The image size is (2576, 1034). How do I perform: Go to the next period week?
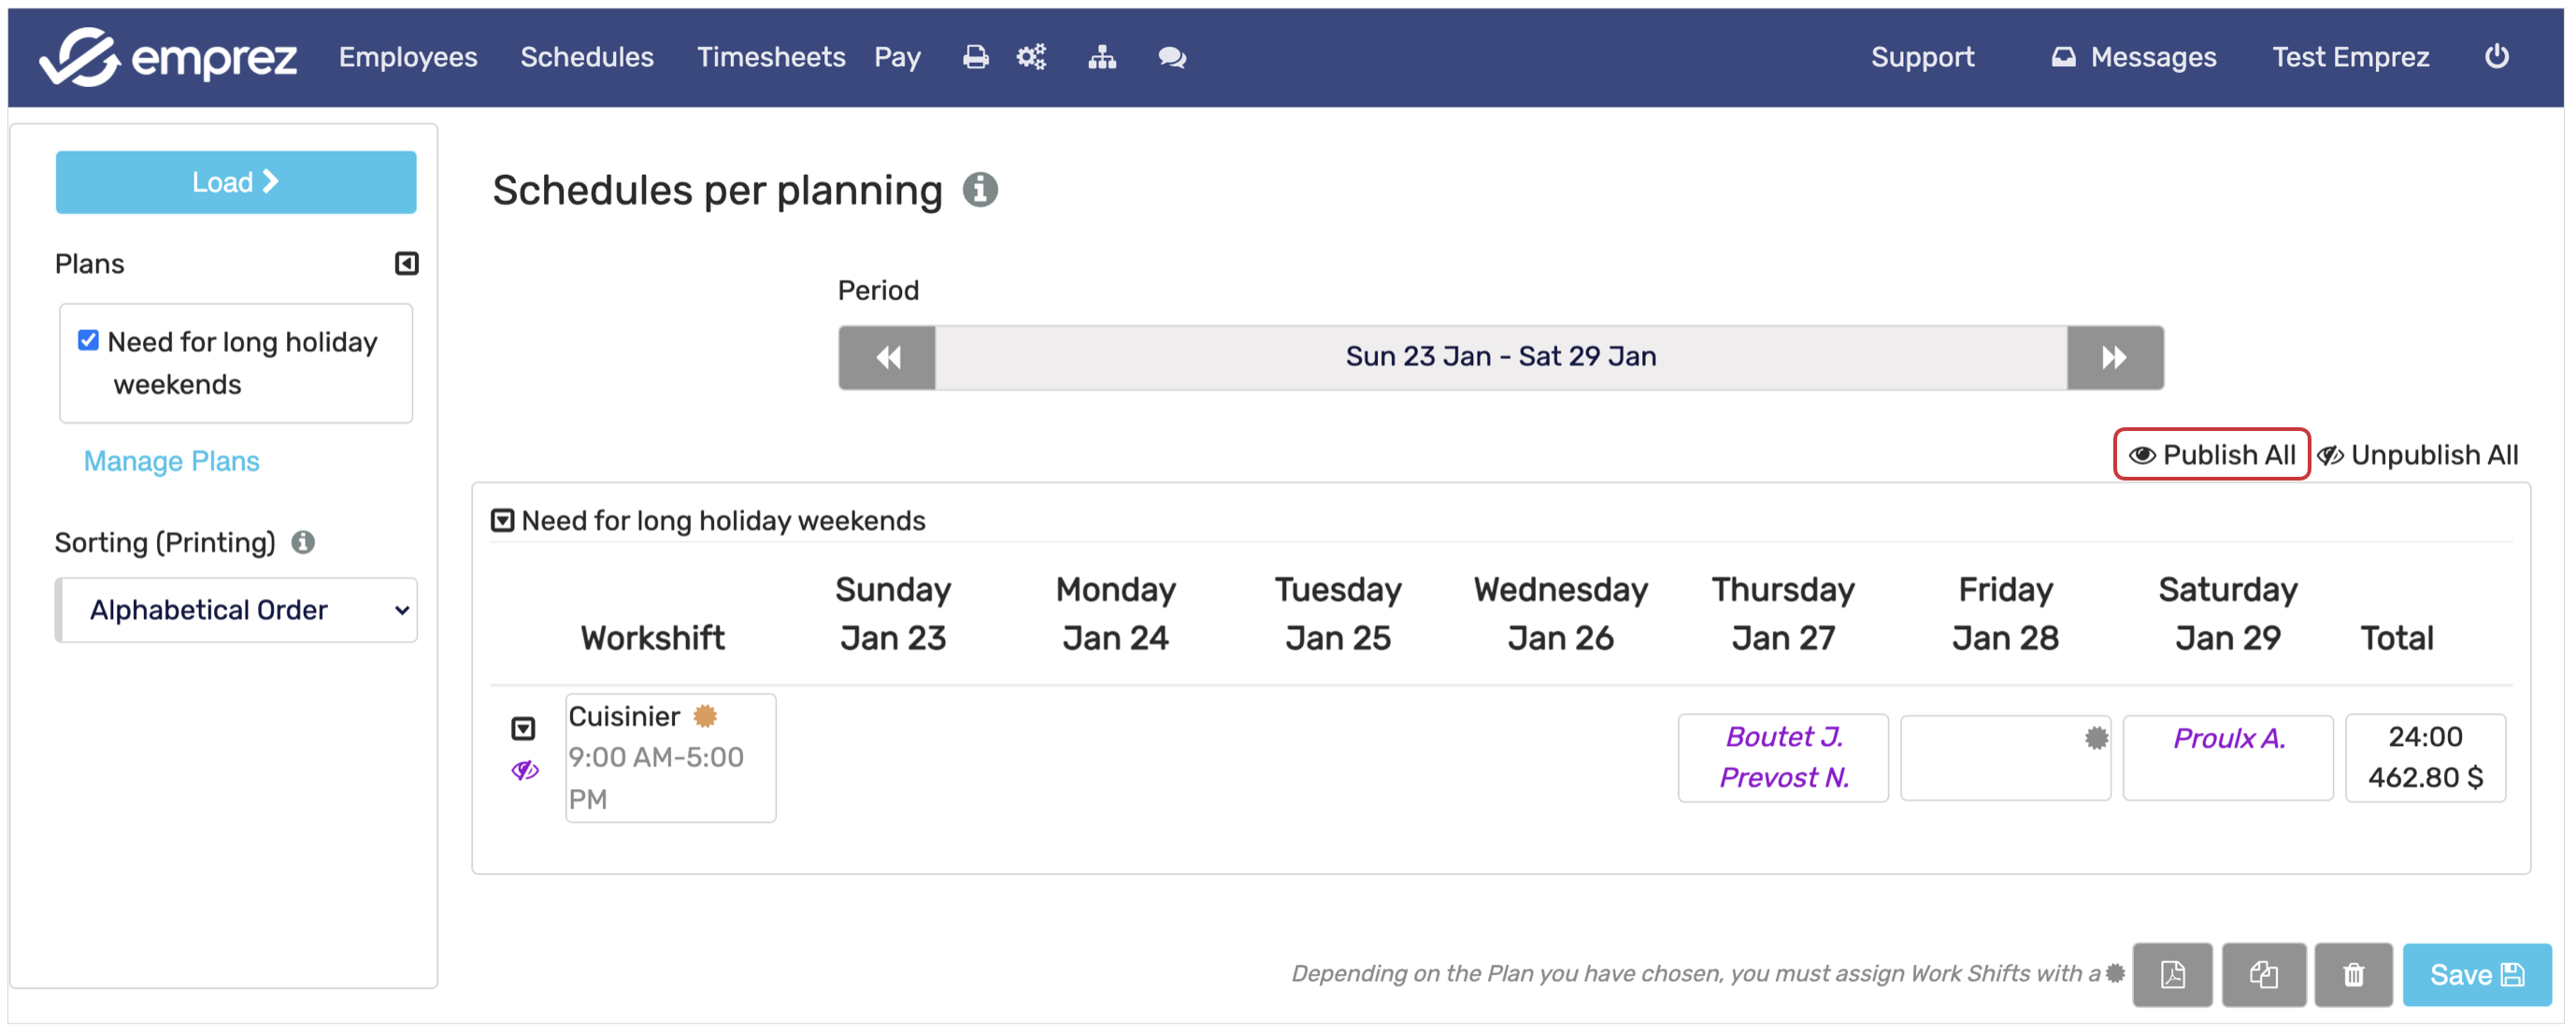[x=2114, y=357]
